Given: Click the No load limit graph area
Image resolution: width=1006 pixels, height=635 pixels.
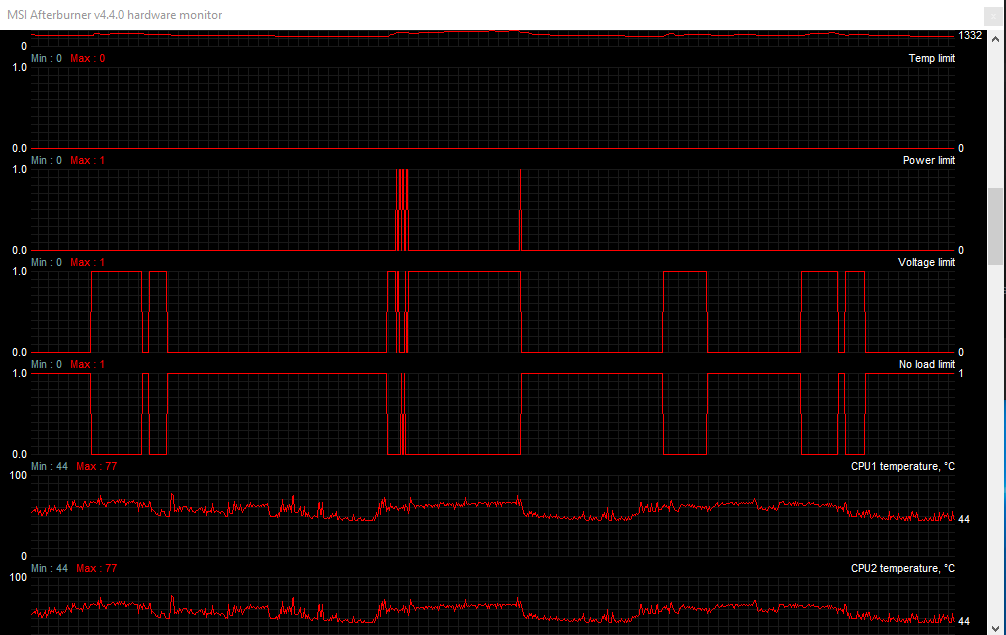Looking at the screenshot, I should tap(493, 414).
